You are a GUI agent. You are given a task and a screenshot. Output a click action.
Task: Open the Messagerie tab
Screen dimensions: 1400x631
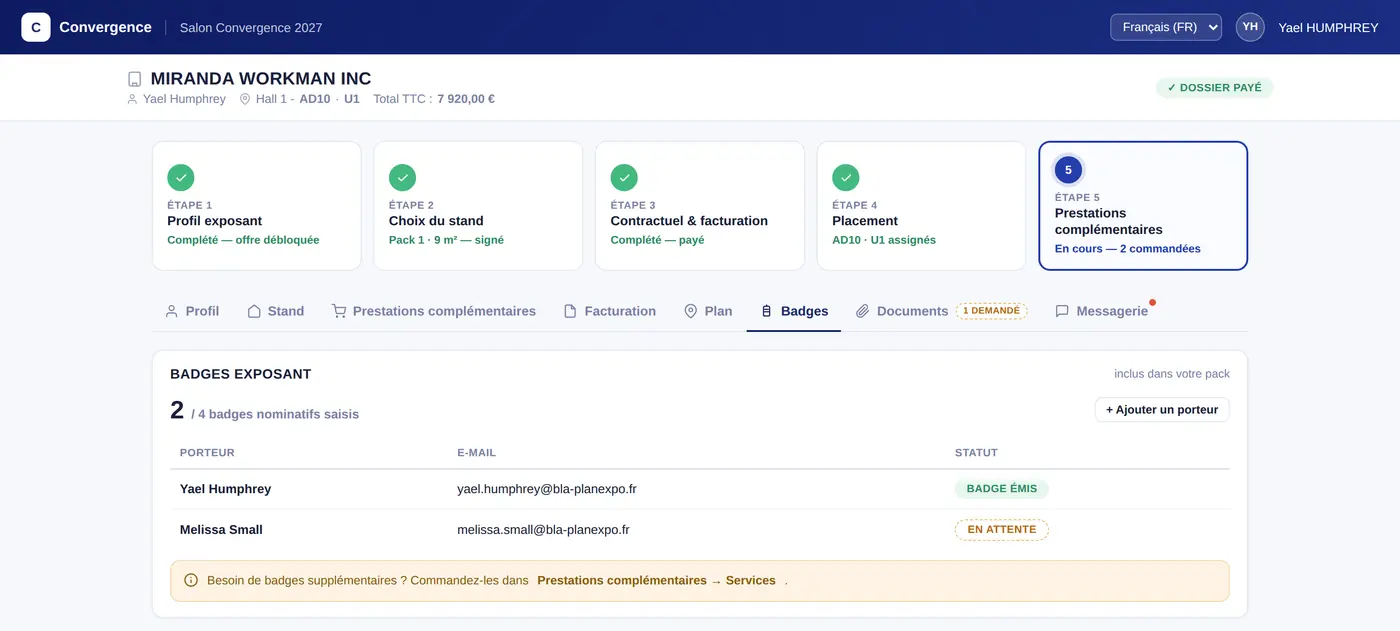point(1102,311)
